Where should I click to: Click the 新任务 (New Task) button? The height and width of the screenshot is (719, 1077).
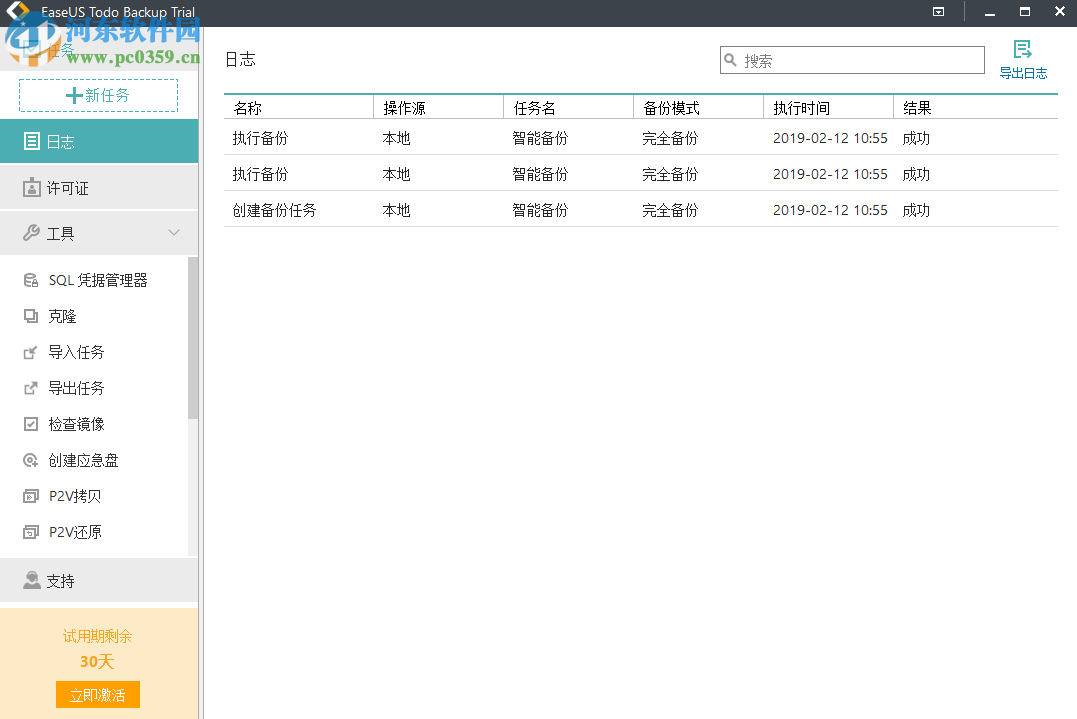tap(97, 95)
